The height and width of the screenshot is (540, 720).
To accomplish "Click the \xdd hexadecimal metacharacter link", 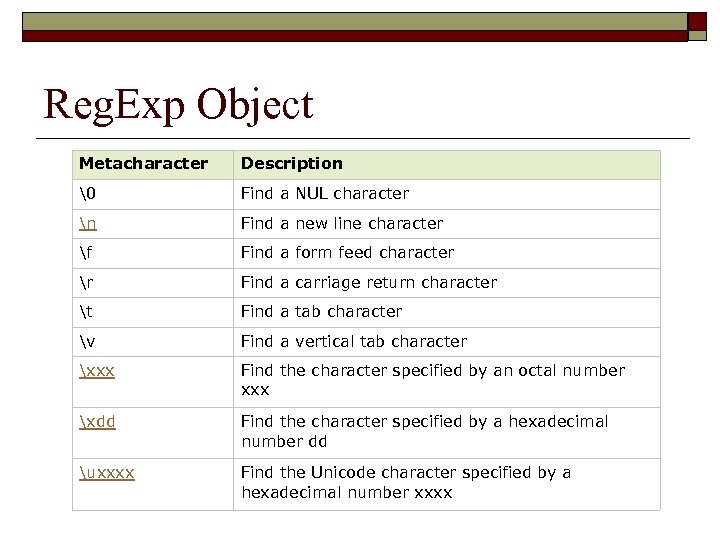I will click(97, 422).
